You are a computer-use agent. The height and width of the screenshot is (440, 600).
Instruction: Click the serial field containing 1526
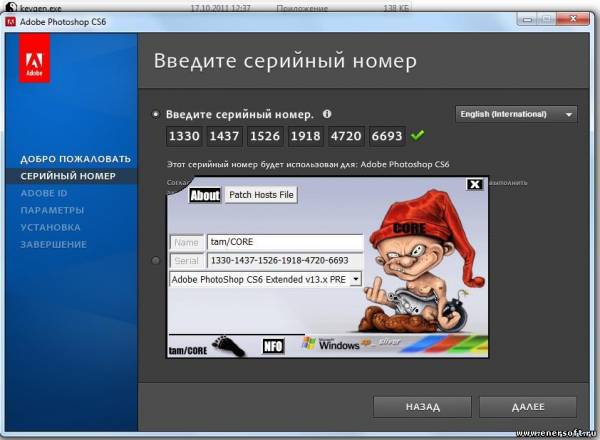[265, 136]
